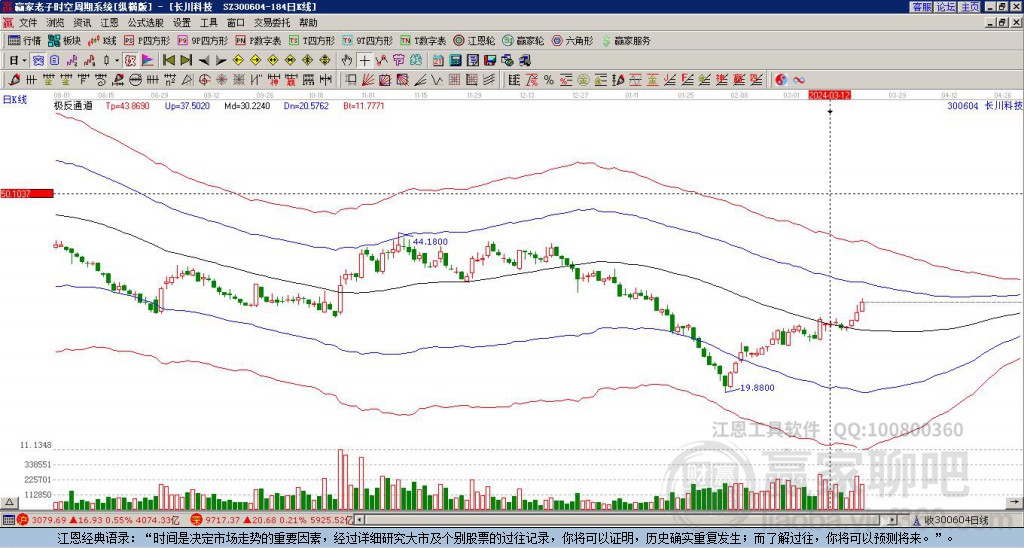Click the 50.1037 price marker
The height and width of the screenshot is (548, 1024).
point(27,193)
